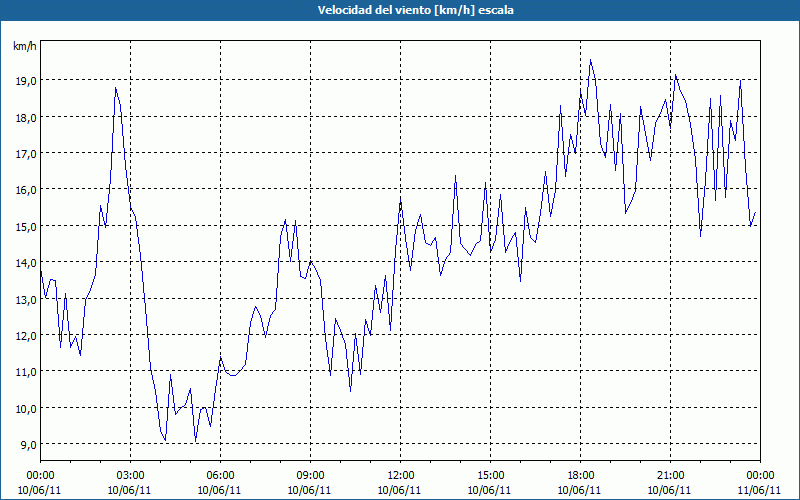Click the '12,0' y-axis value
The image size is (800, 500).
pos(25,336)
